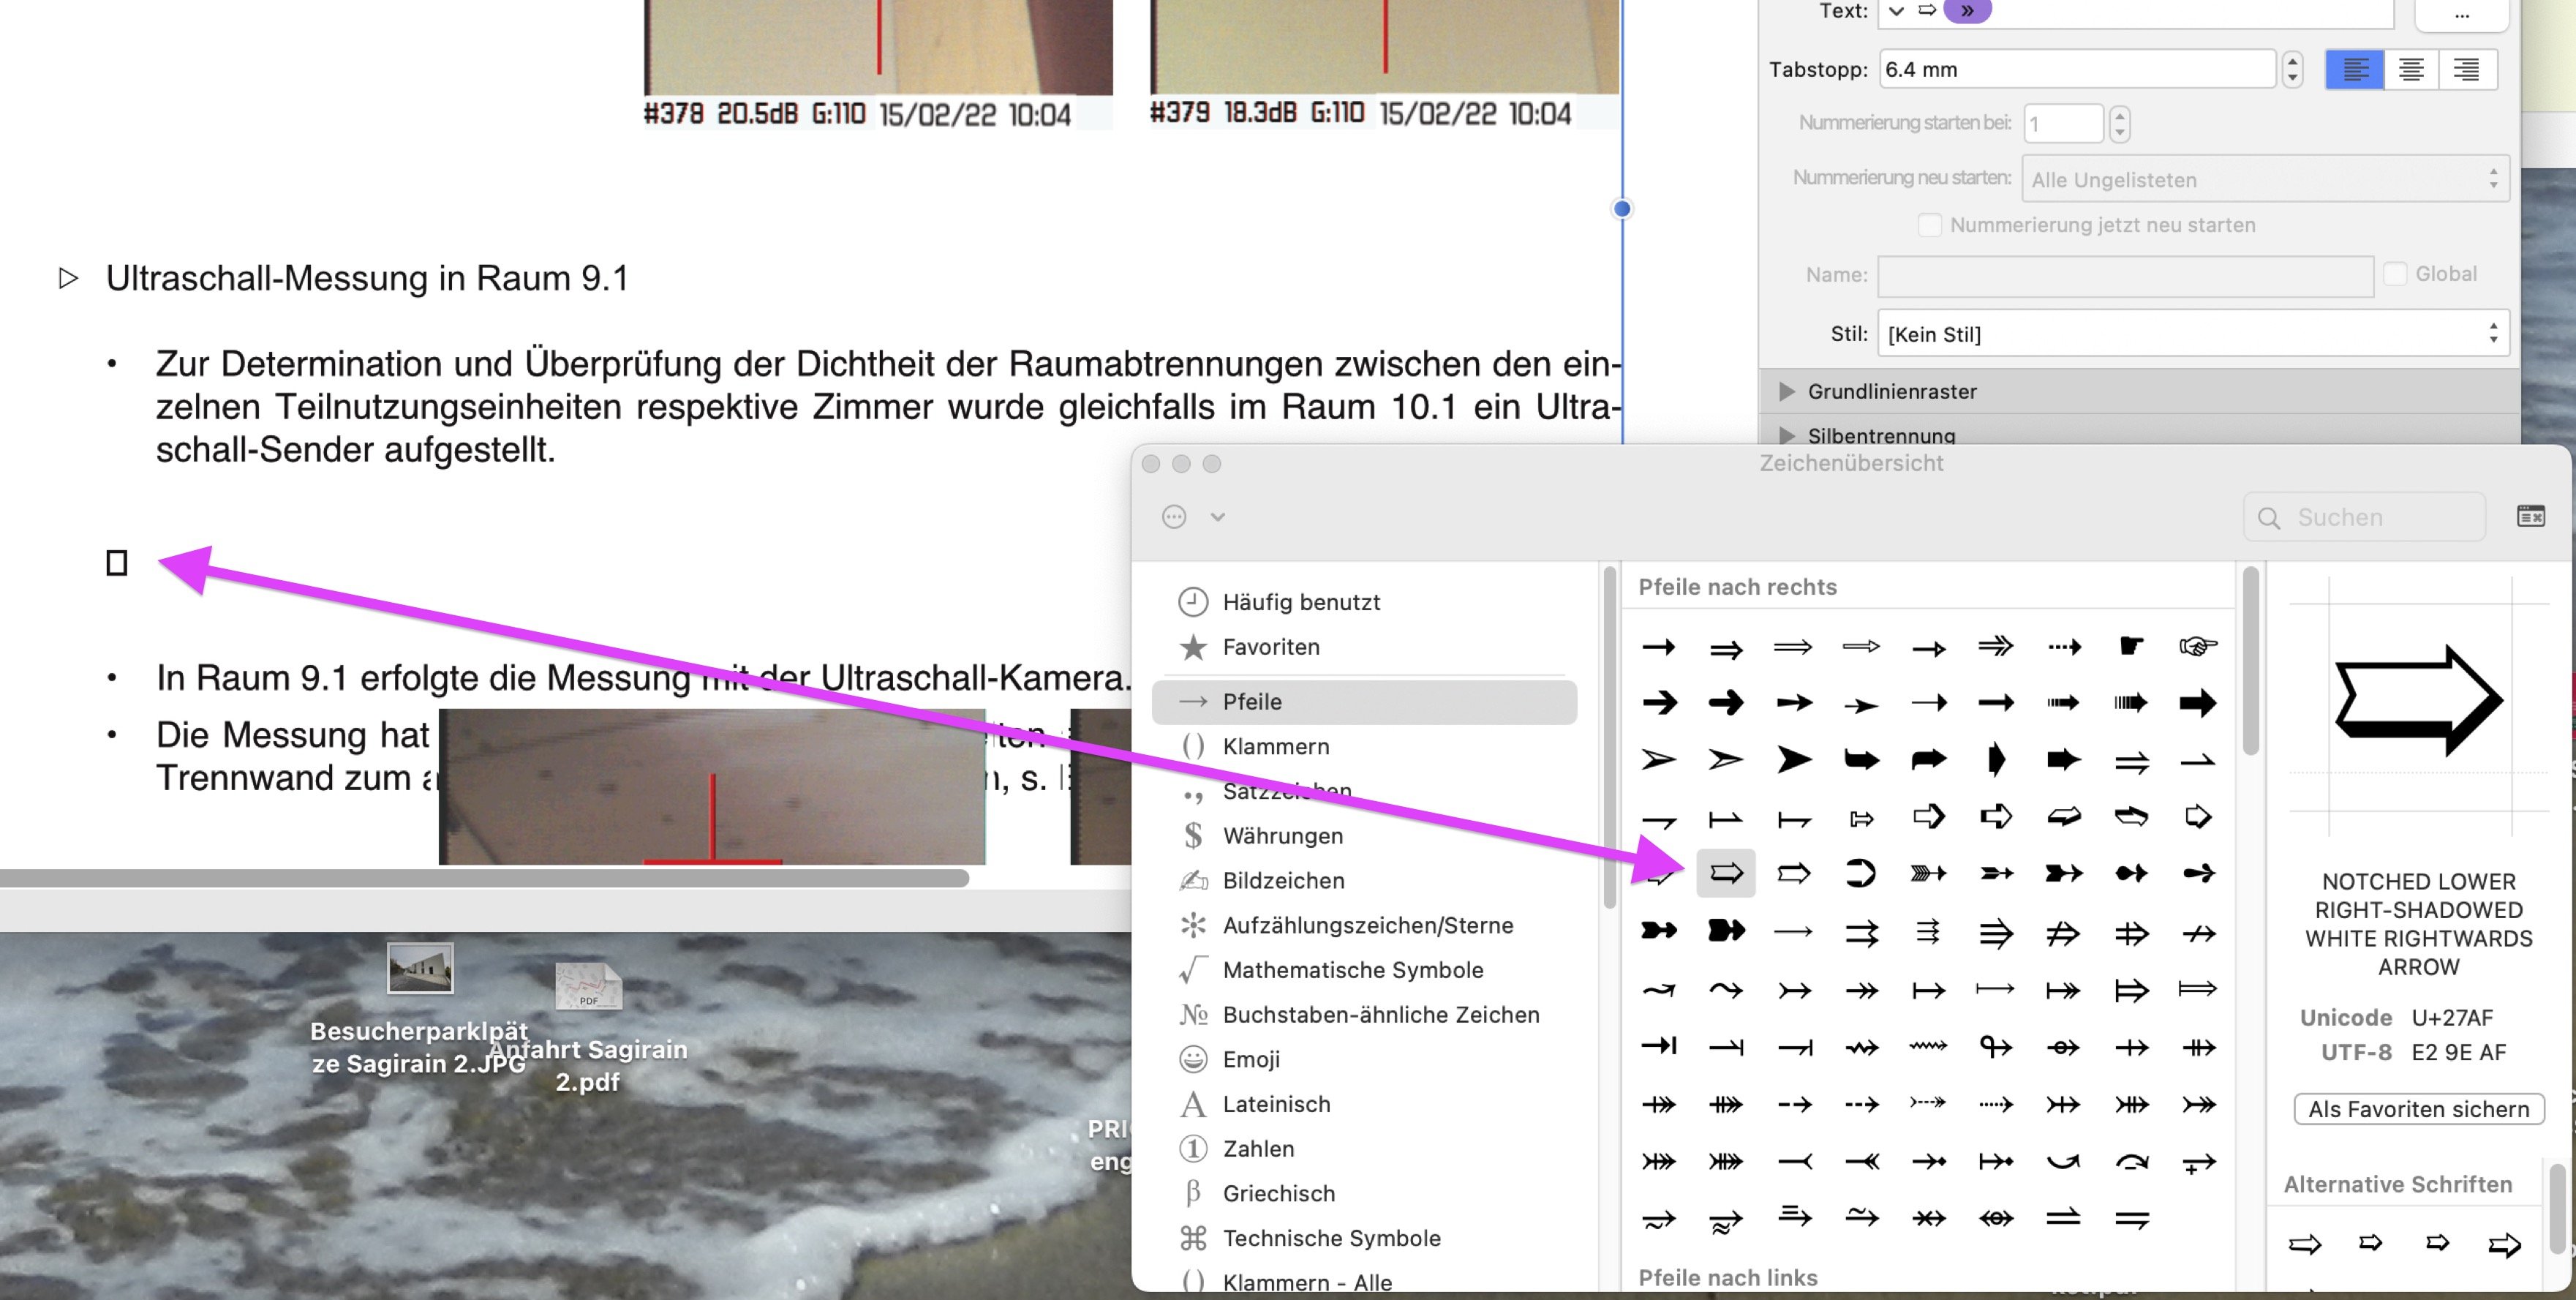Open Mathematische Symbole category
The width and height of the screenshot is (2576, 1300).
[x=1352, y=970]
